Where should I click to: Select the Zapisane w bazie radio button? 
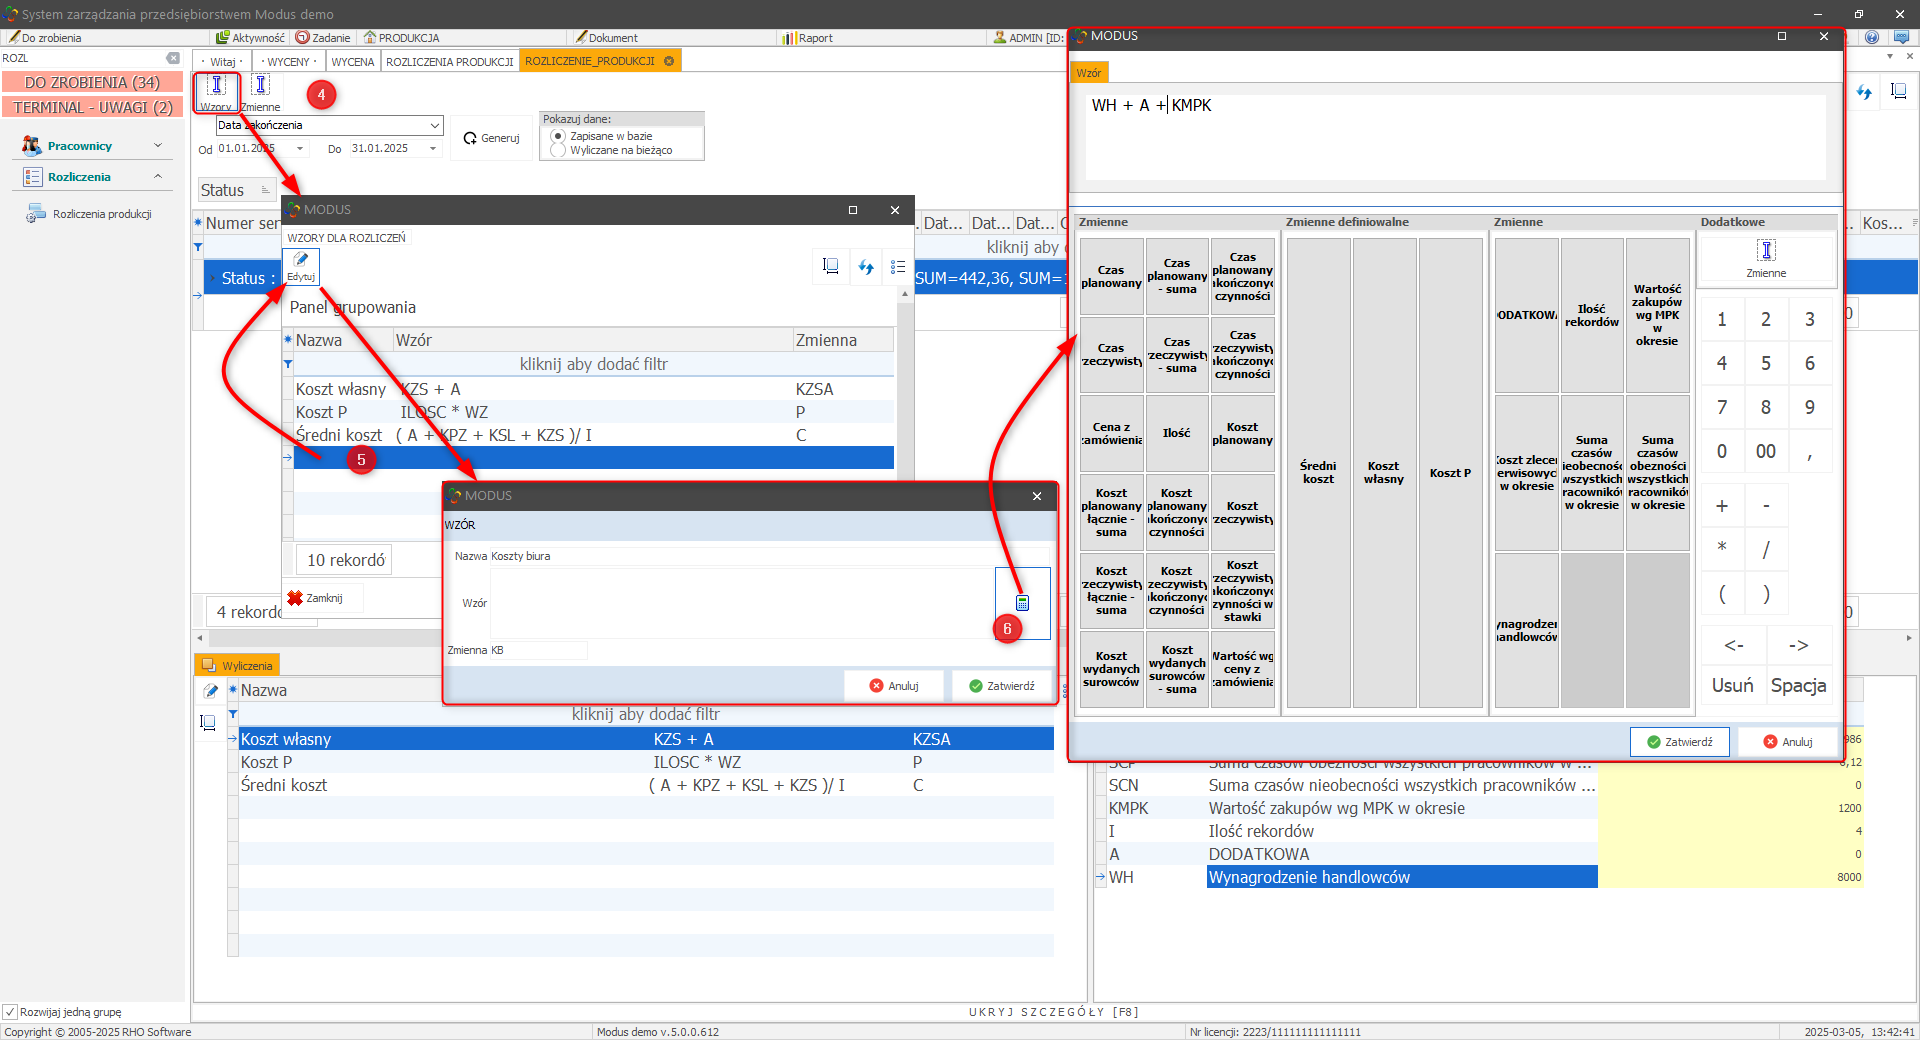click(x=558, y=136)
